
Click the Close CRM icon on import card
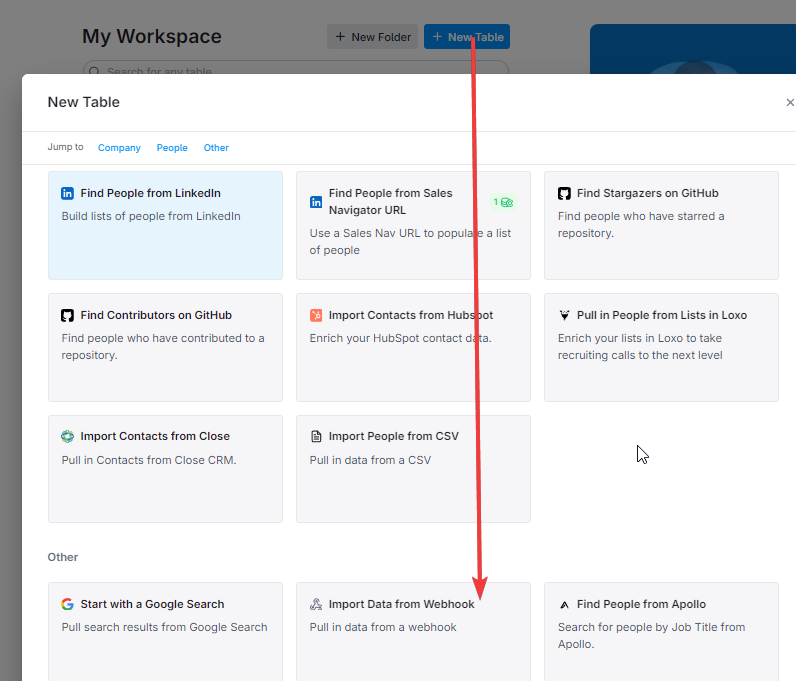pyautogui.click(x=68, y=437)
